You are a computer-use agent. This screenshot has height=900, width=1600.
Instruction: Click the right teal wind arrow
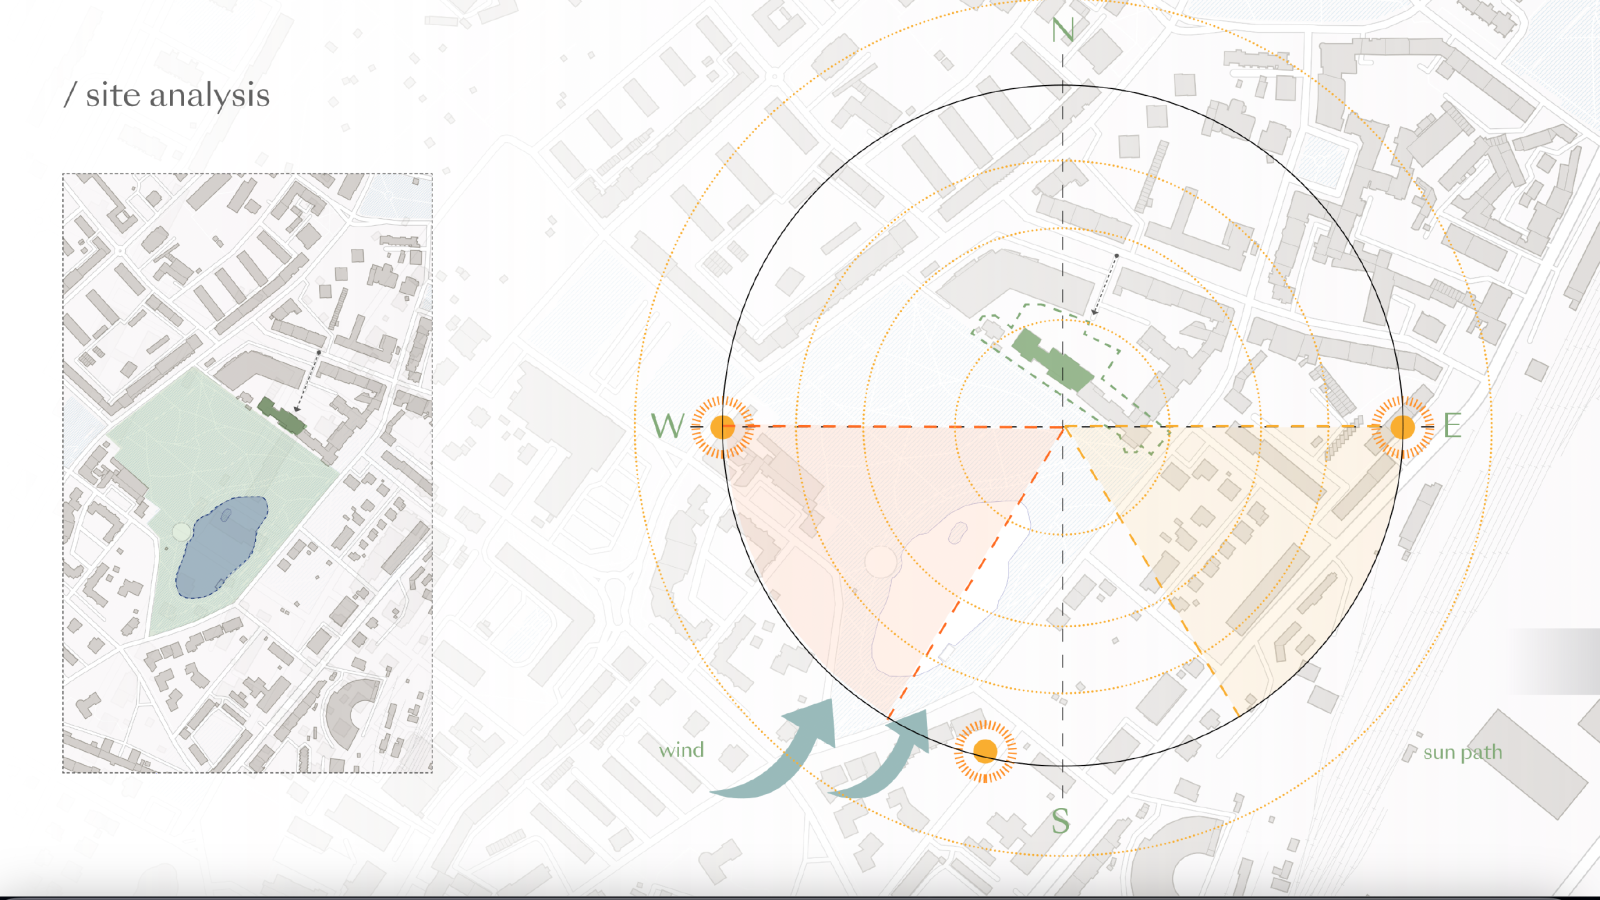(890, 760)
